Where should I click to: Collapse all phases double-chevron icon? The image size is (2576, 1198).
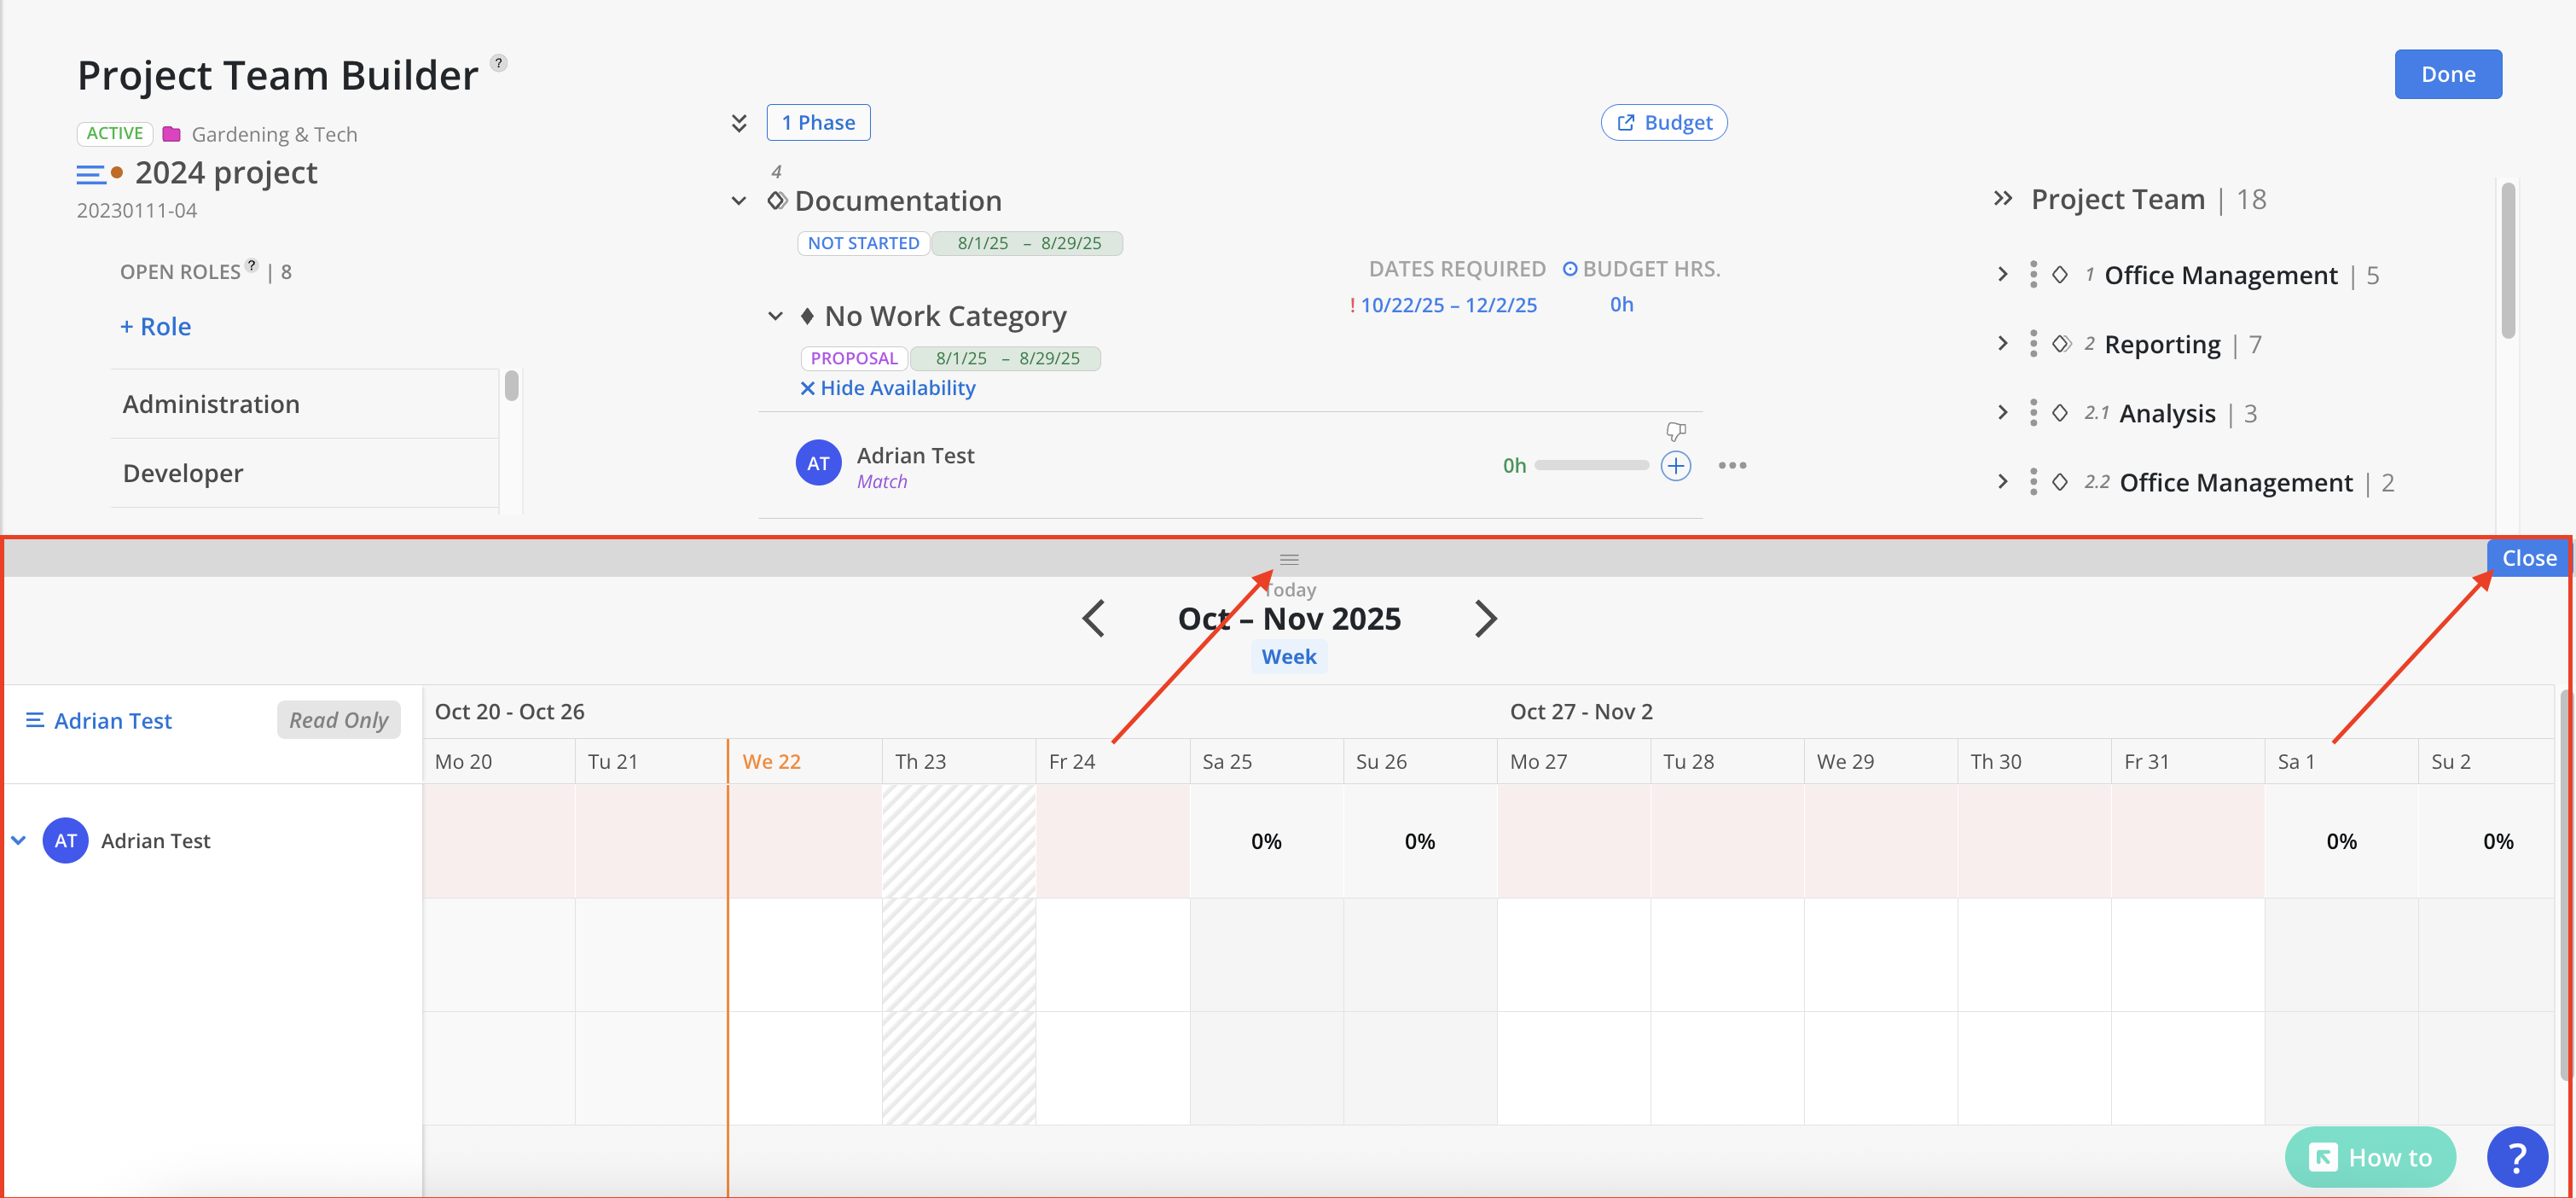(739, 123)
